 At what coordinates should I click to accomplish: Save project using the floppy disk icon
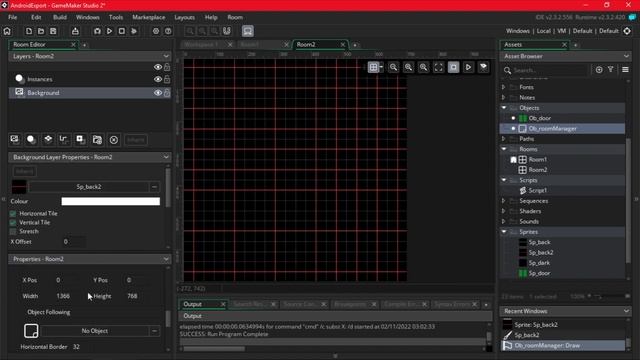tap(53, 31)
